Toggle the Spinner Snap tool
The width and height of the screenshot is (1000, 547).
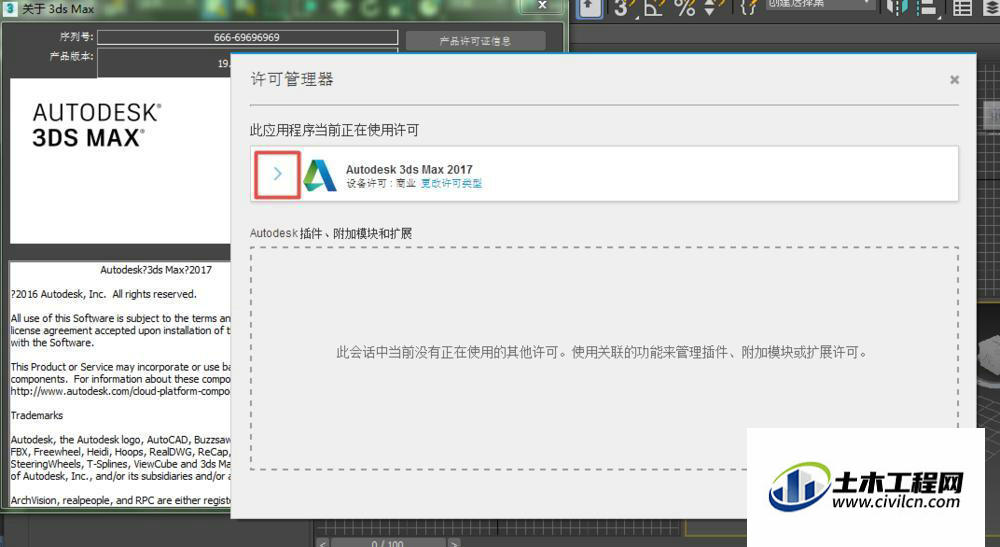[x=712, y=8]
